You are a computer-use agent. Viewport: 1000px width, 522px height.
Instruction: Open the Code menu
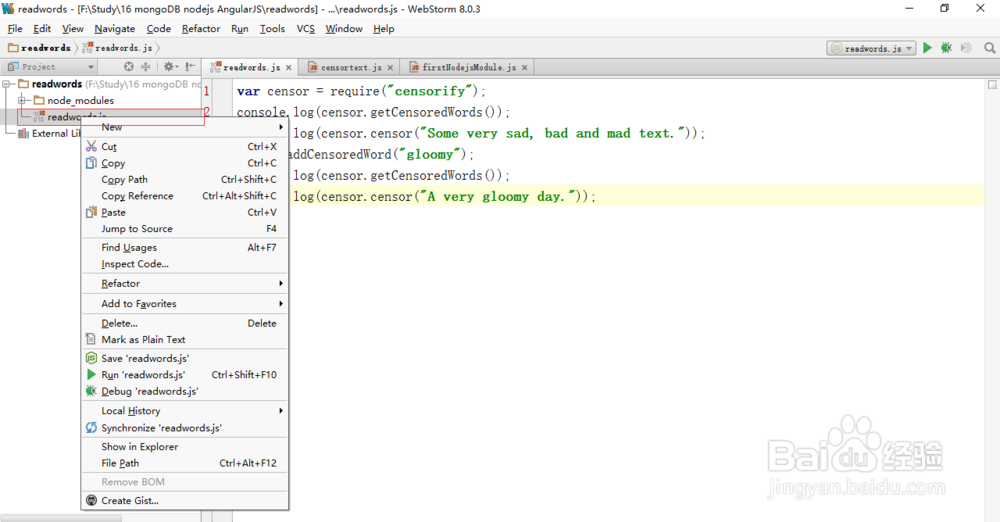pos(159,29)
